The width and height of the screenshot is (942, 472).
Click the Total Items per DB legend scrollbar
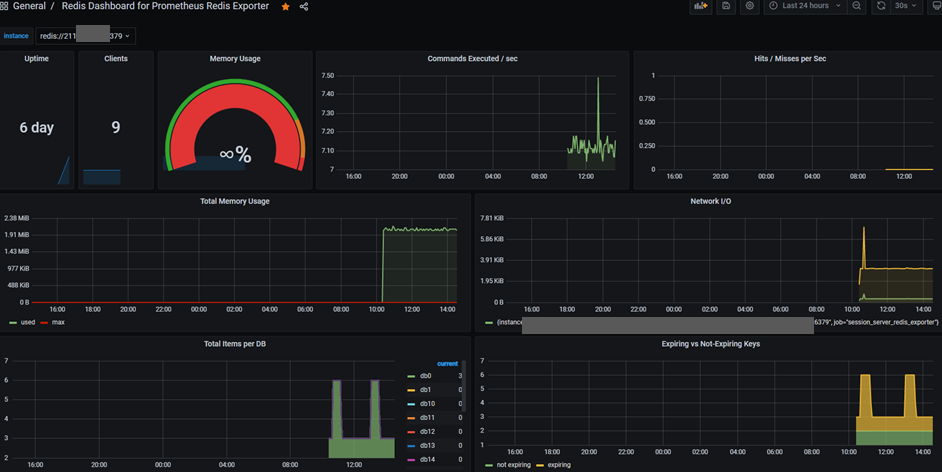[x=464, y=384]
